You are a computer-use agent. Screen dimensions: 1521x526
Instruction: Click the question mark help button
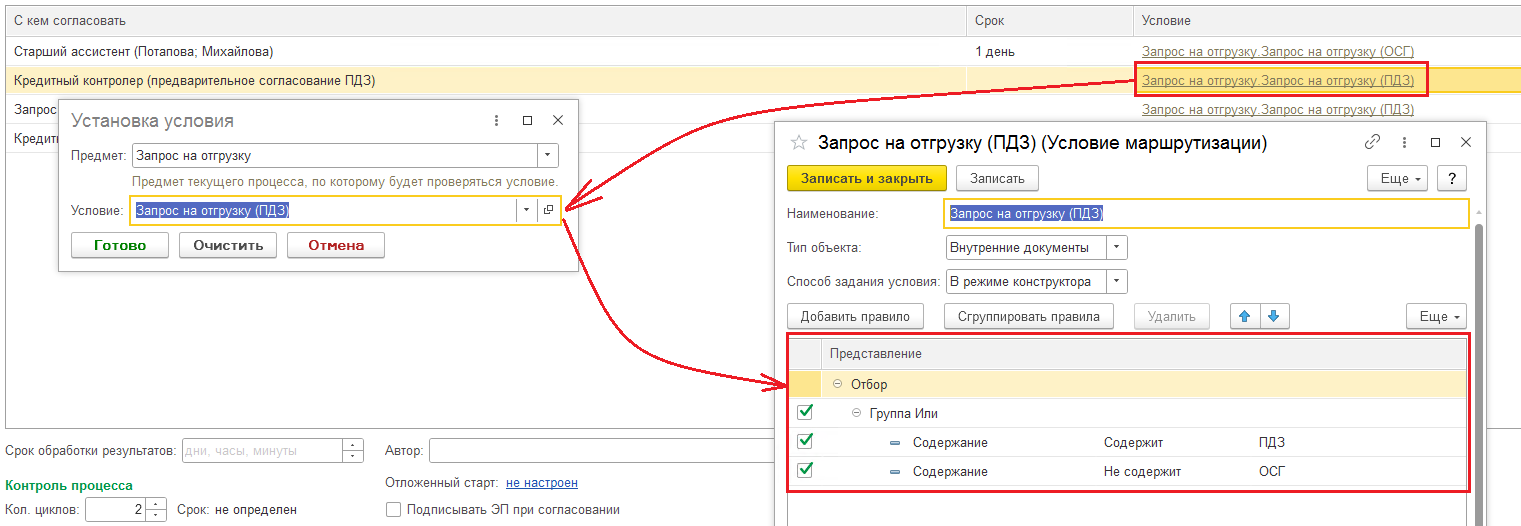coord(1451,178)
